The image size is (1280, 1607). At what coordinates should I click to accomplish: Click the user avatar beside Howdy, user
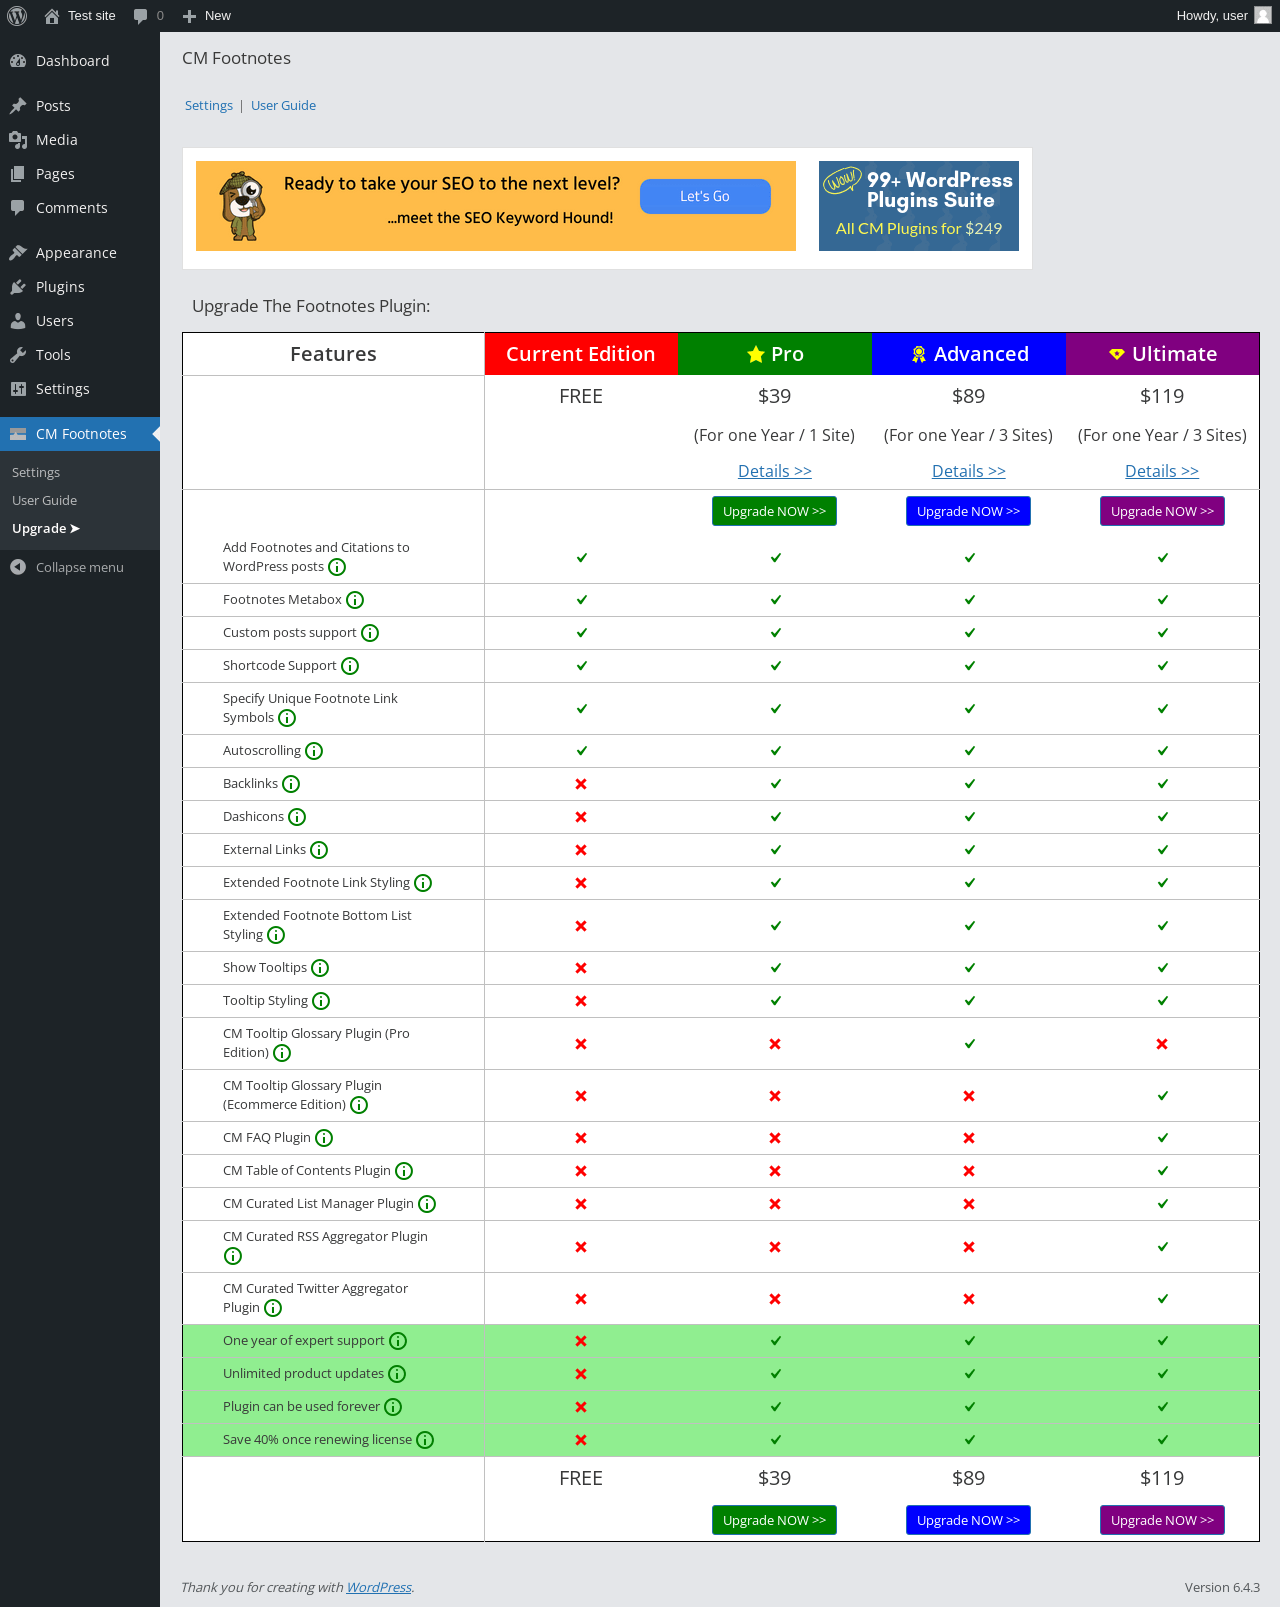click(1263, 16)
